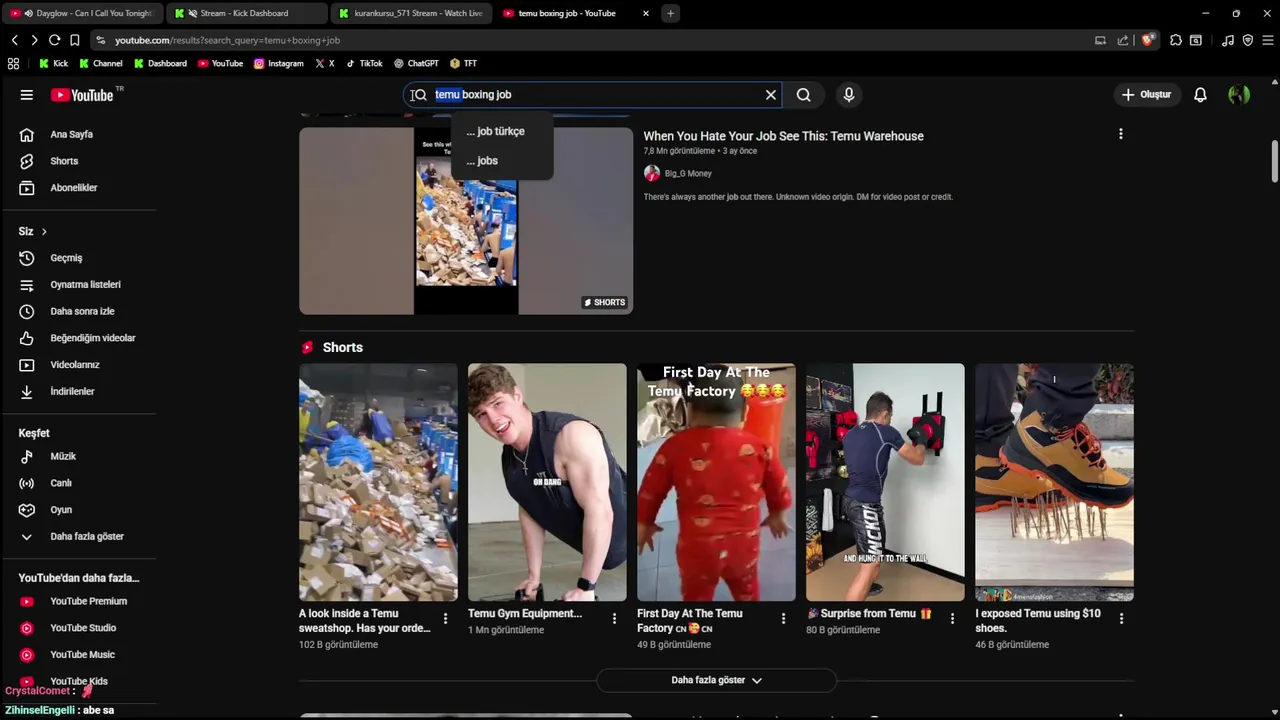The height and width of the screenshot is (720, 1280).
Task: Expand the Siz section chevron
Action: pyautogui.click(x=44, y=232)
